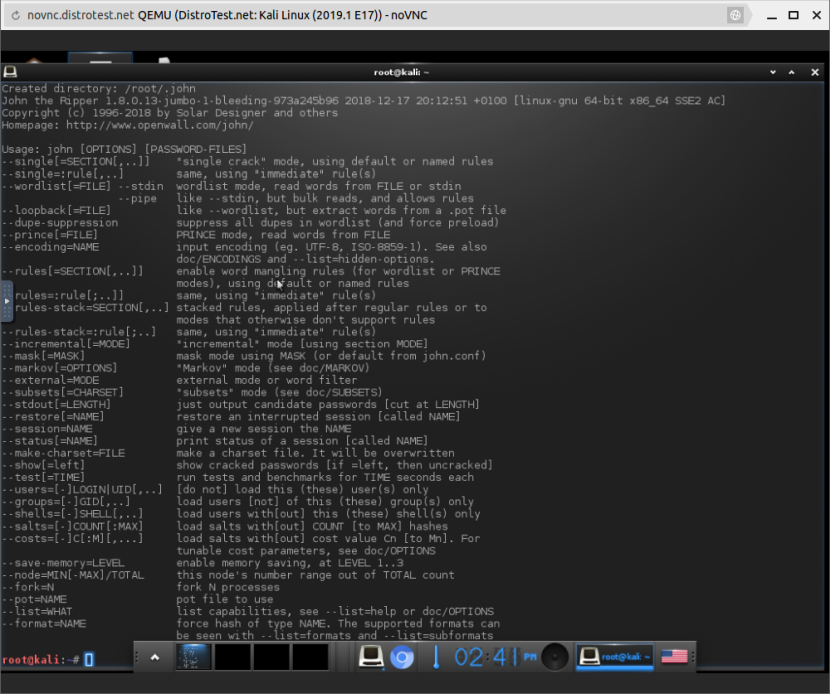Click the '--dupe-suppression' option text
Image resolution: width=830 pixels, height=694 pixels.
60,222
